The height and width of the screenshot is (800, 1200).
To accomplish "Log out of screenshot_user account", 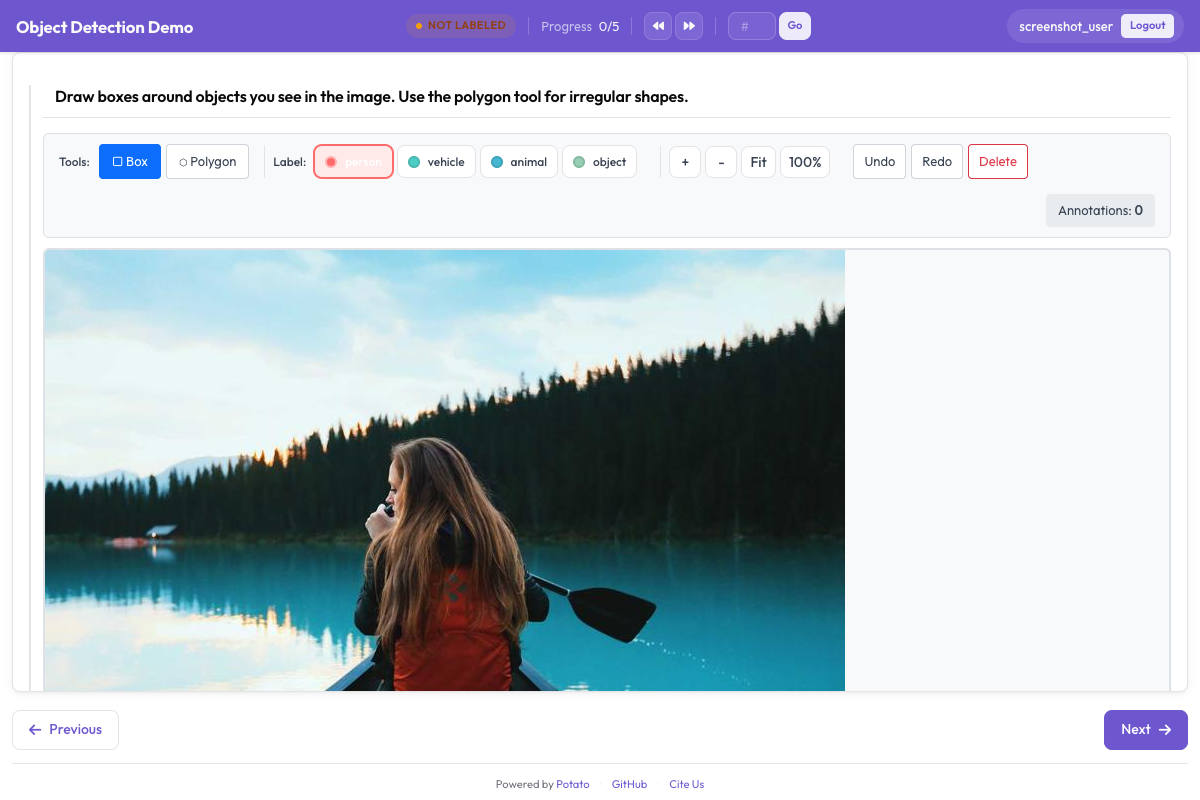I will click(1147, 26).
